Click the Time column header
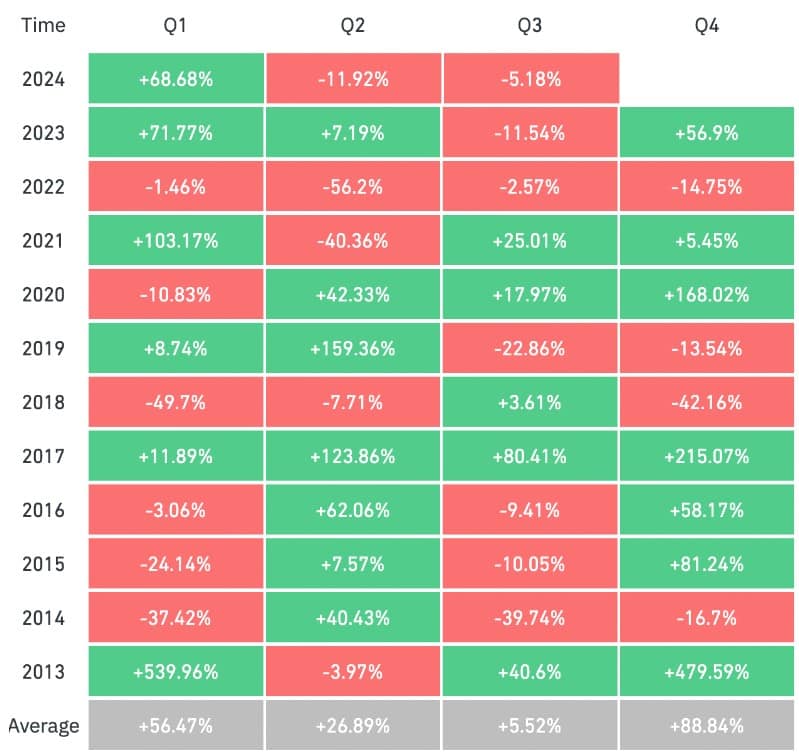This screenshot has width=799, height=755. [43, 25]
